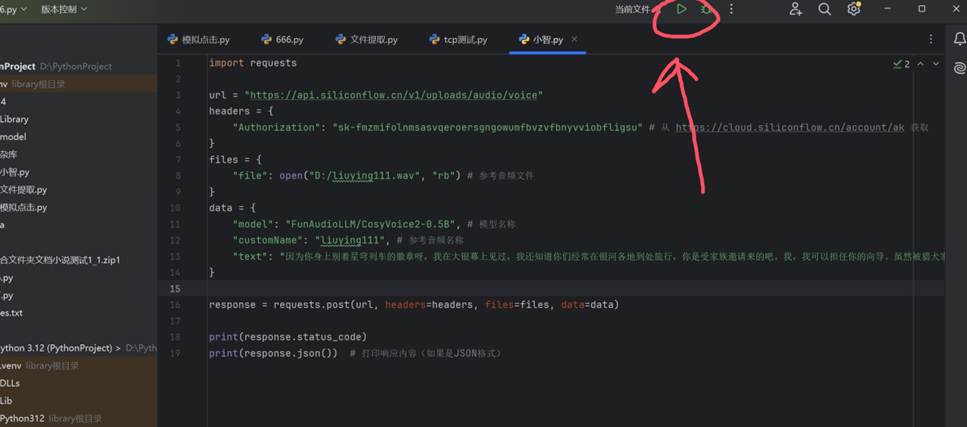Open more run actions three-dot menu
This screenshot has height=427, width=967.
pyautogui.click(x=732, y=9)
